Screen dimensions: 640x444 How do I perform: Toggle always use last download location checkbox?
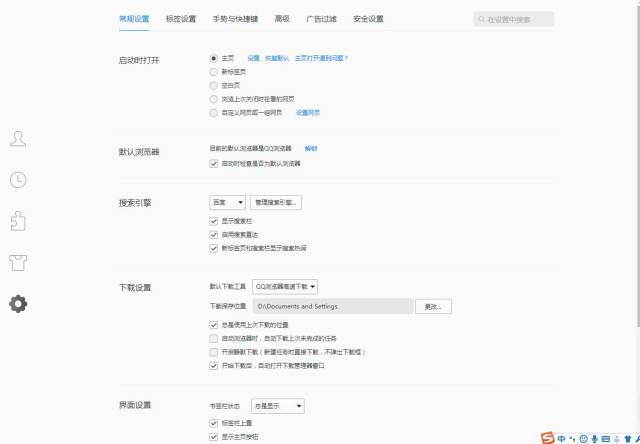(213, 325)
